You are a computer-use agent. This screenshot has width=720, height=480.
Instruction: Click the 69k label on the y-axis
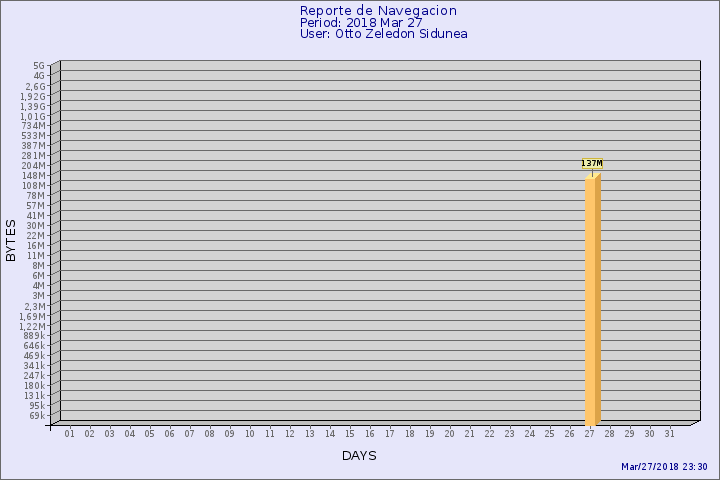36,415
